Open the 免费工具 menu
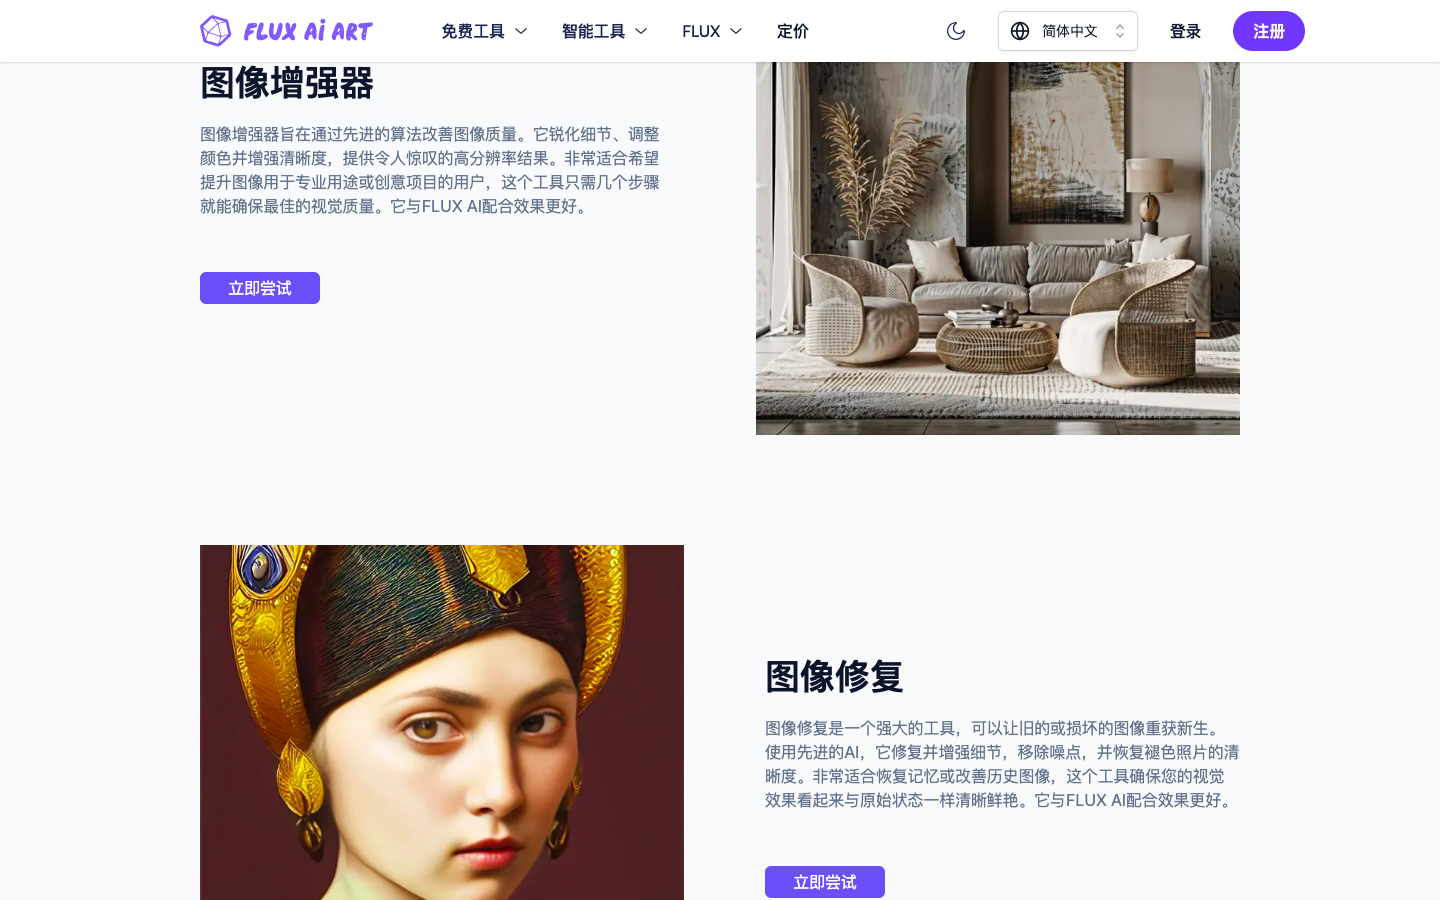 484,31
